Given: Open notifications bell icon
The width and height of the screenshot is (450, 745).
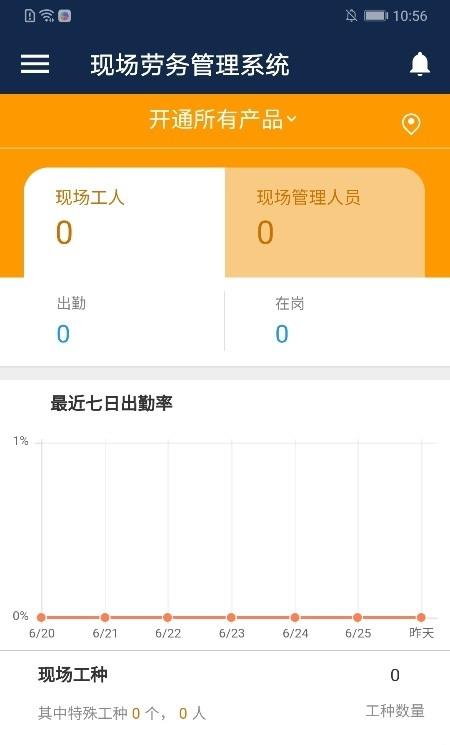Looking at the screenshot, I should (x=420, y=64).
